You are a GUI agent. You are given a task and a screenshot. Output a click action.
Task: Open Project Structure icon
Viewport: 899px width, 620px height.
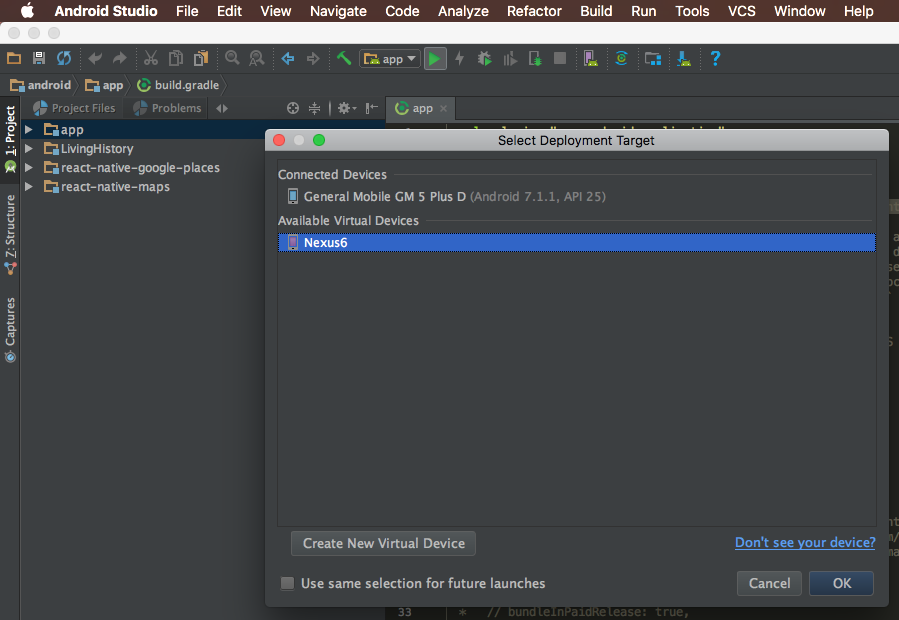coord(652,59)
